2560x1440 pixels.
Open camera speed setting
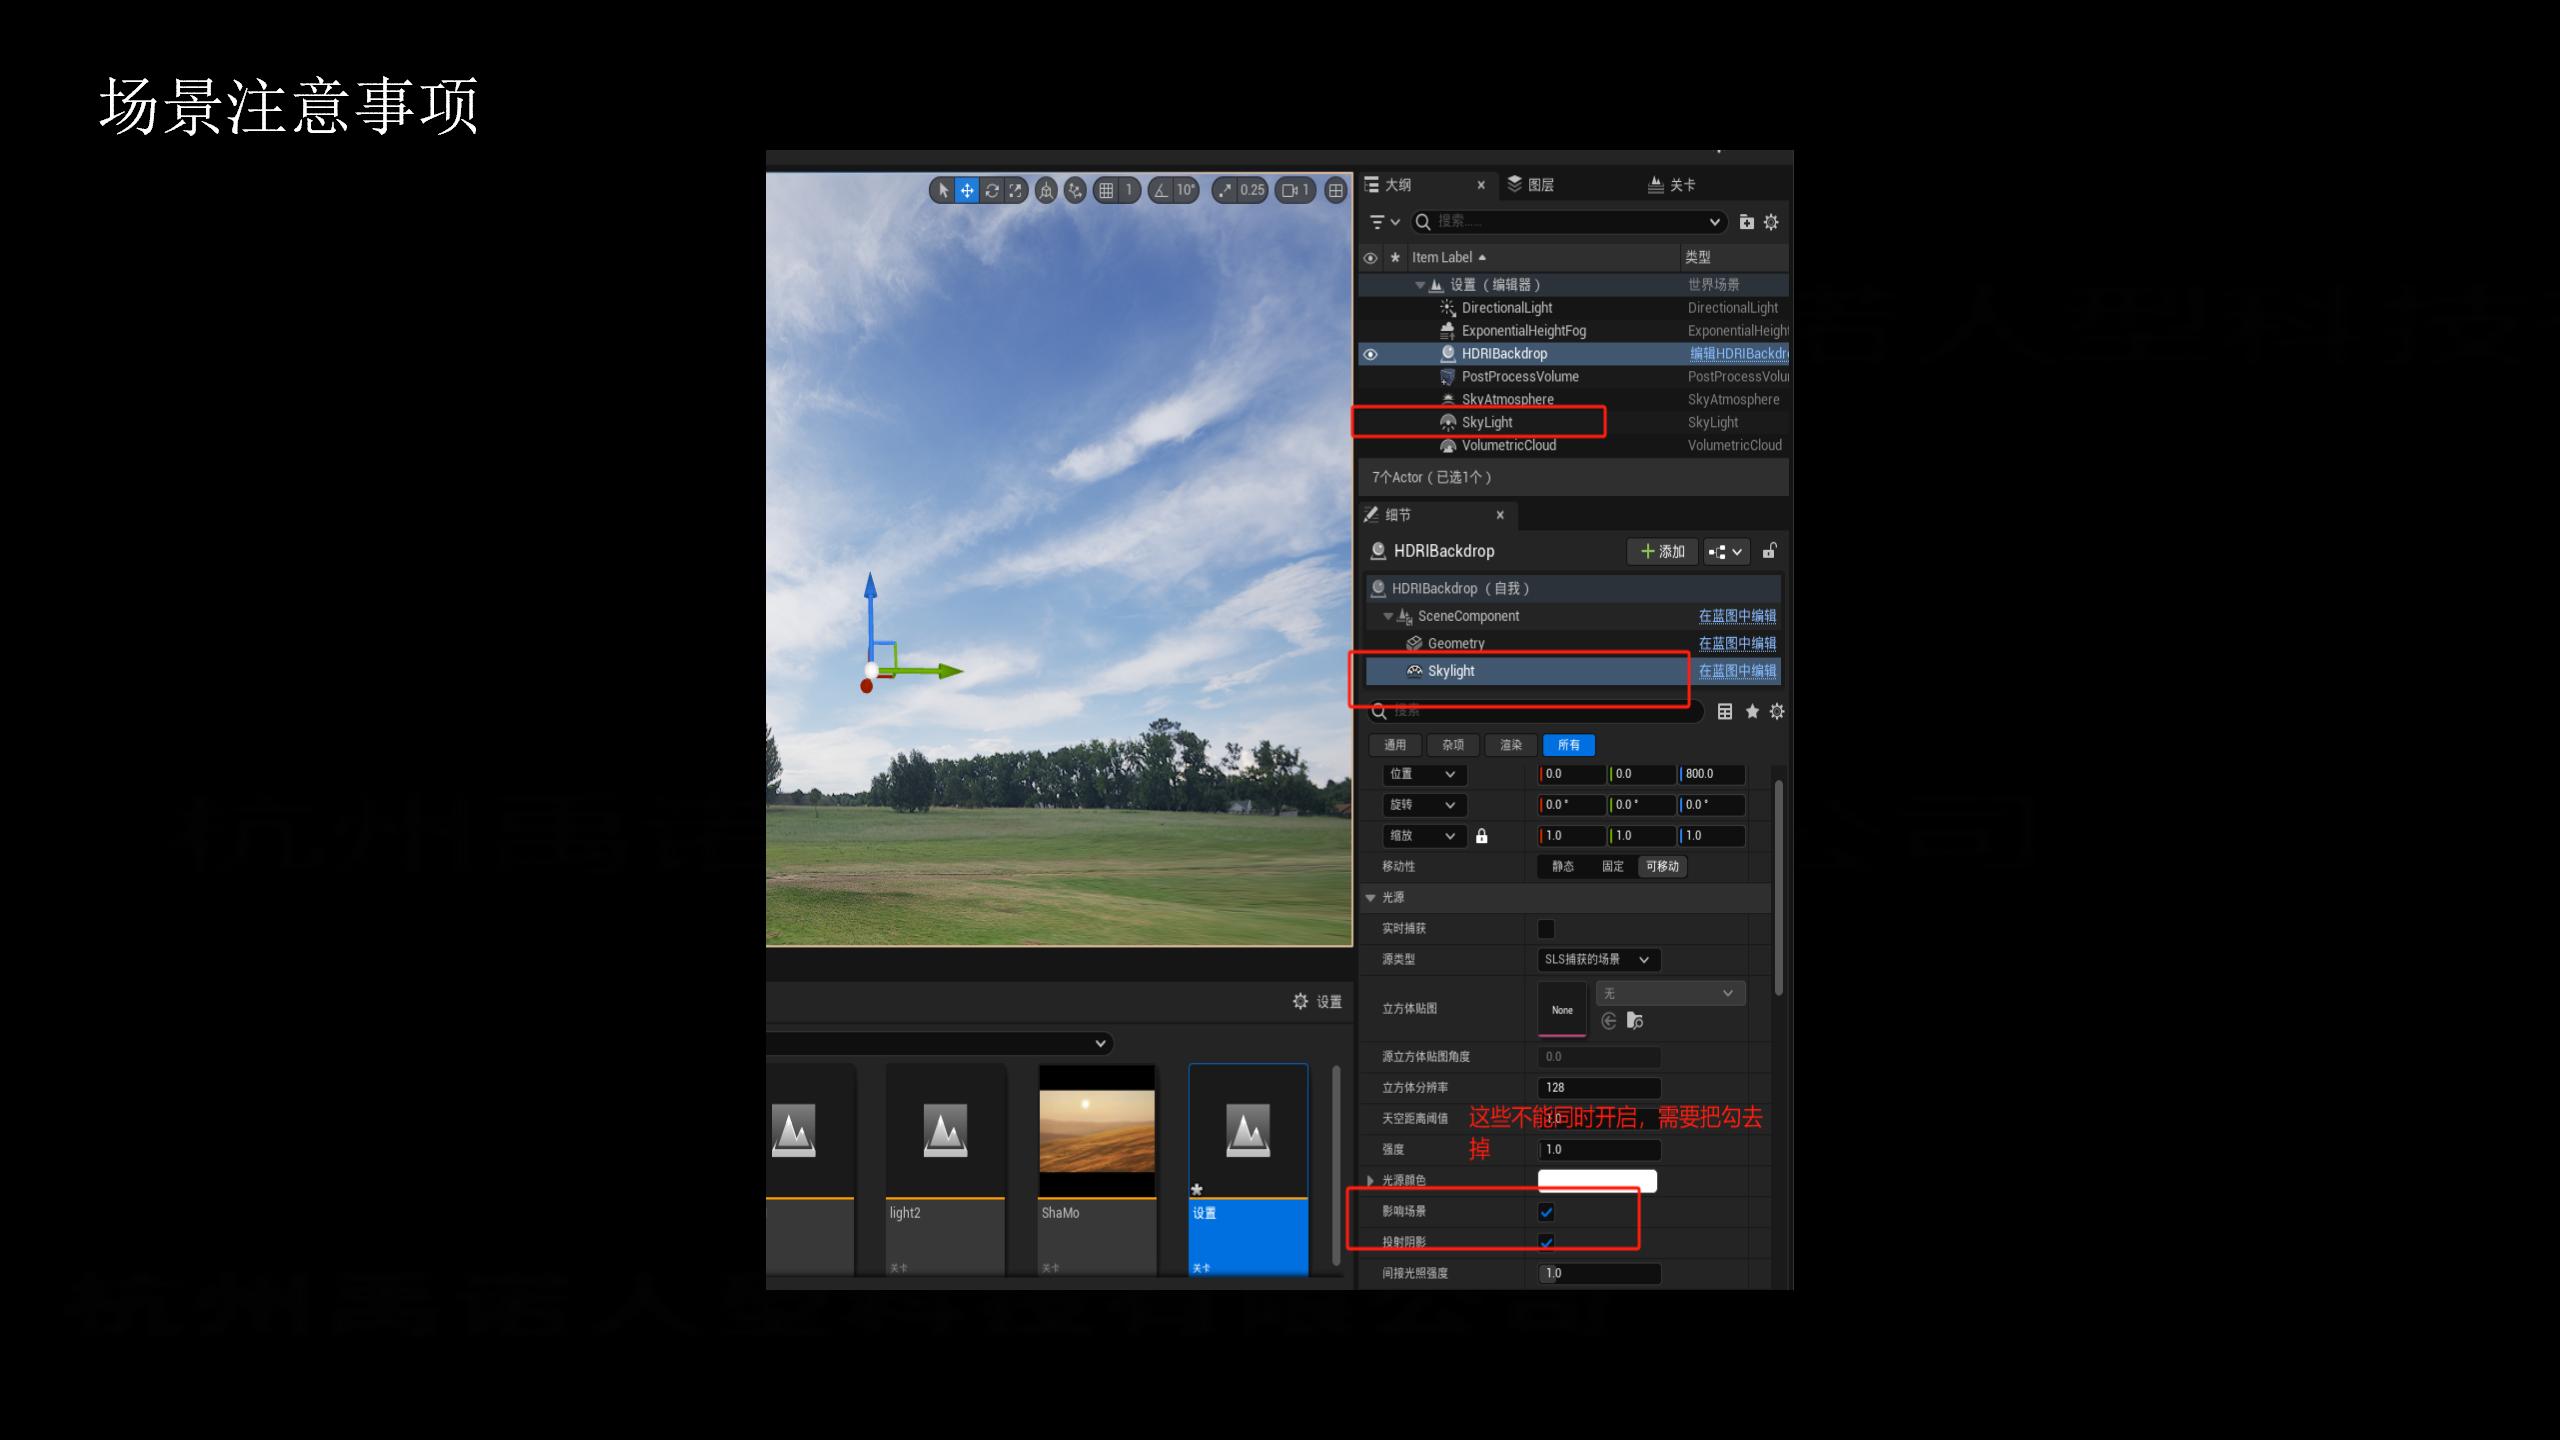tap(1296, 190)
